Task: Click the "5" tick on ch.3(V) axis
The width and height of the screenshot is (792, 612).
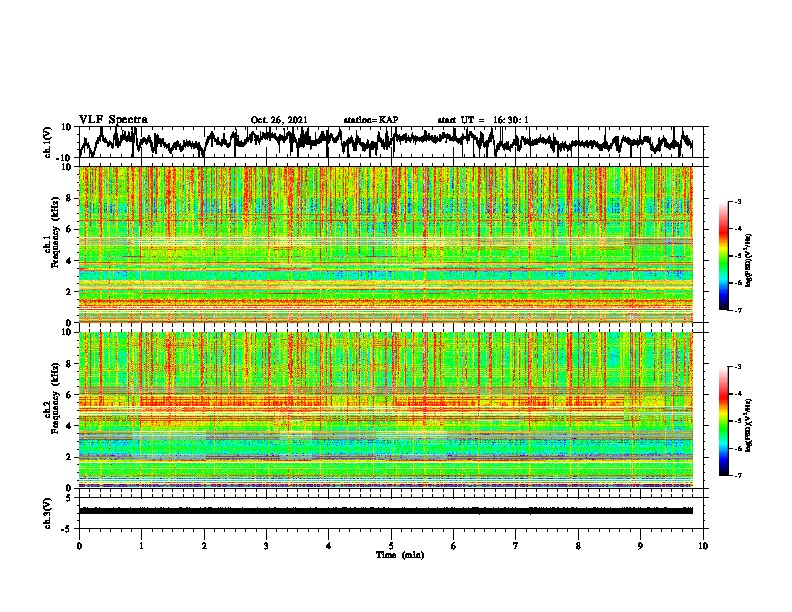Action: (70, 498)
